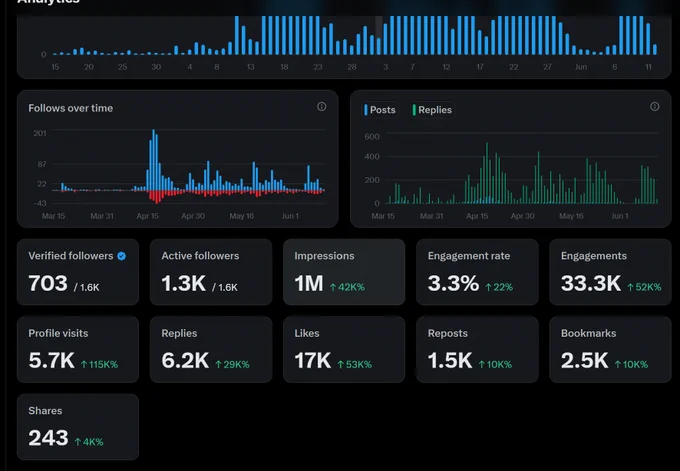This screenshot has height=471, width=680.
Task: Click the 703 verified followers value
Action: pos(48,284)
